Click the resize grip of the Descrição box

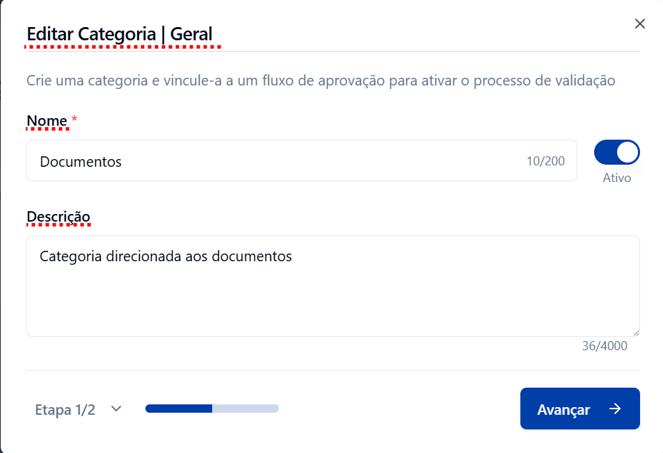tap(635, 332)
